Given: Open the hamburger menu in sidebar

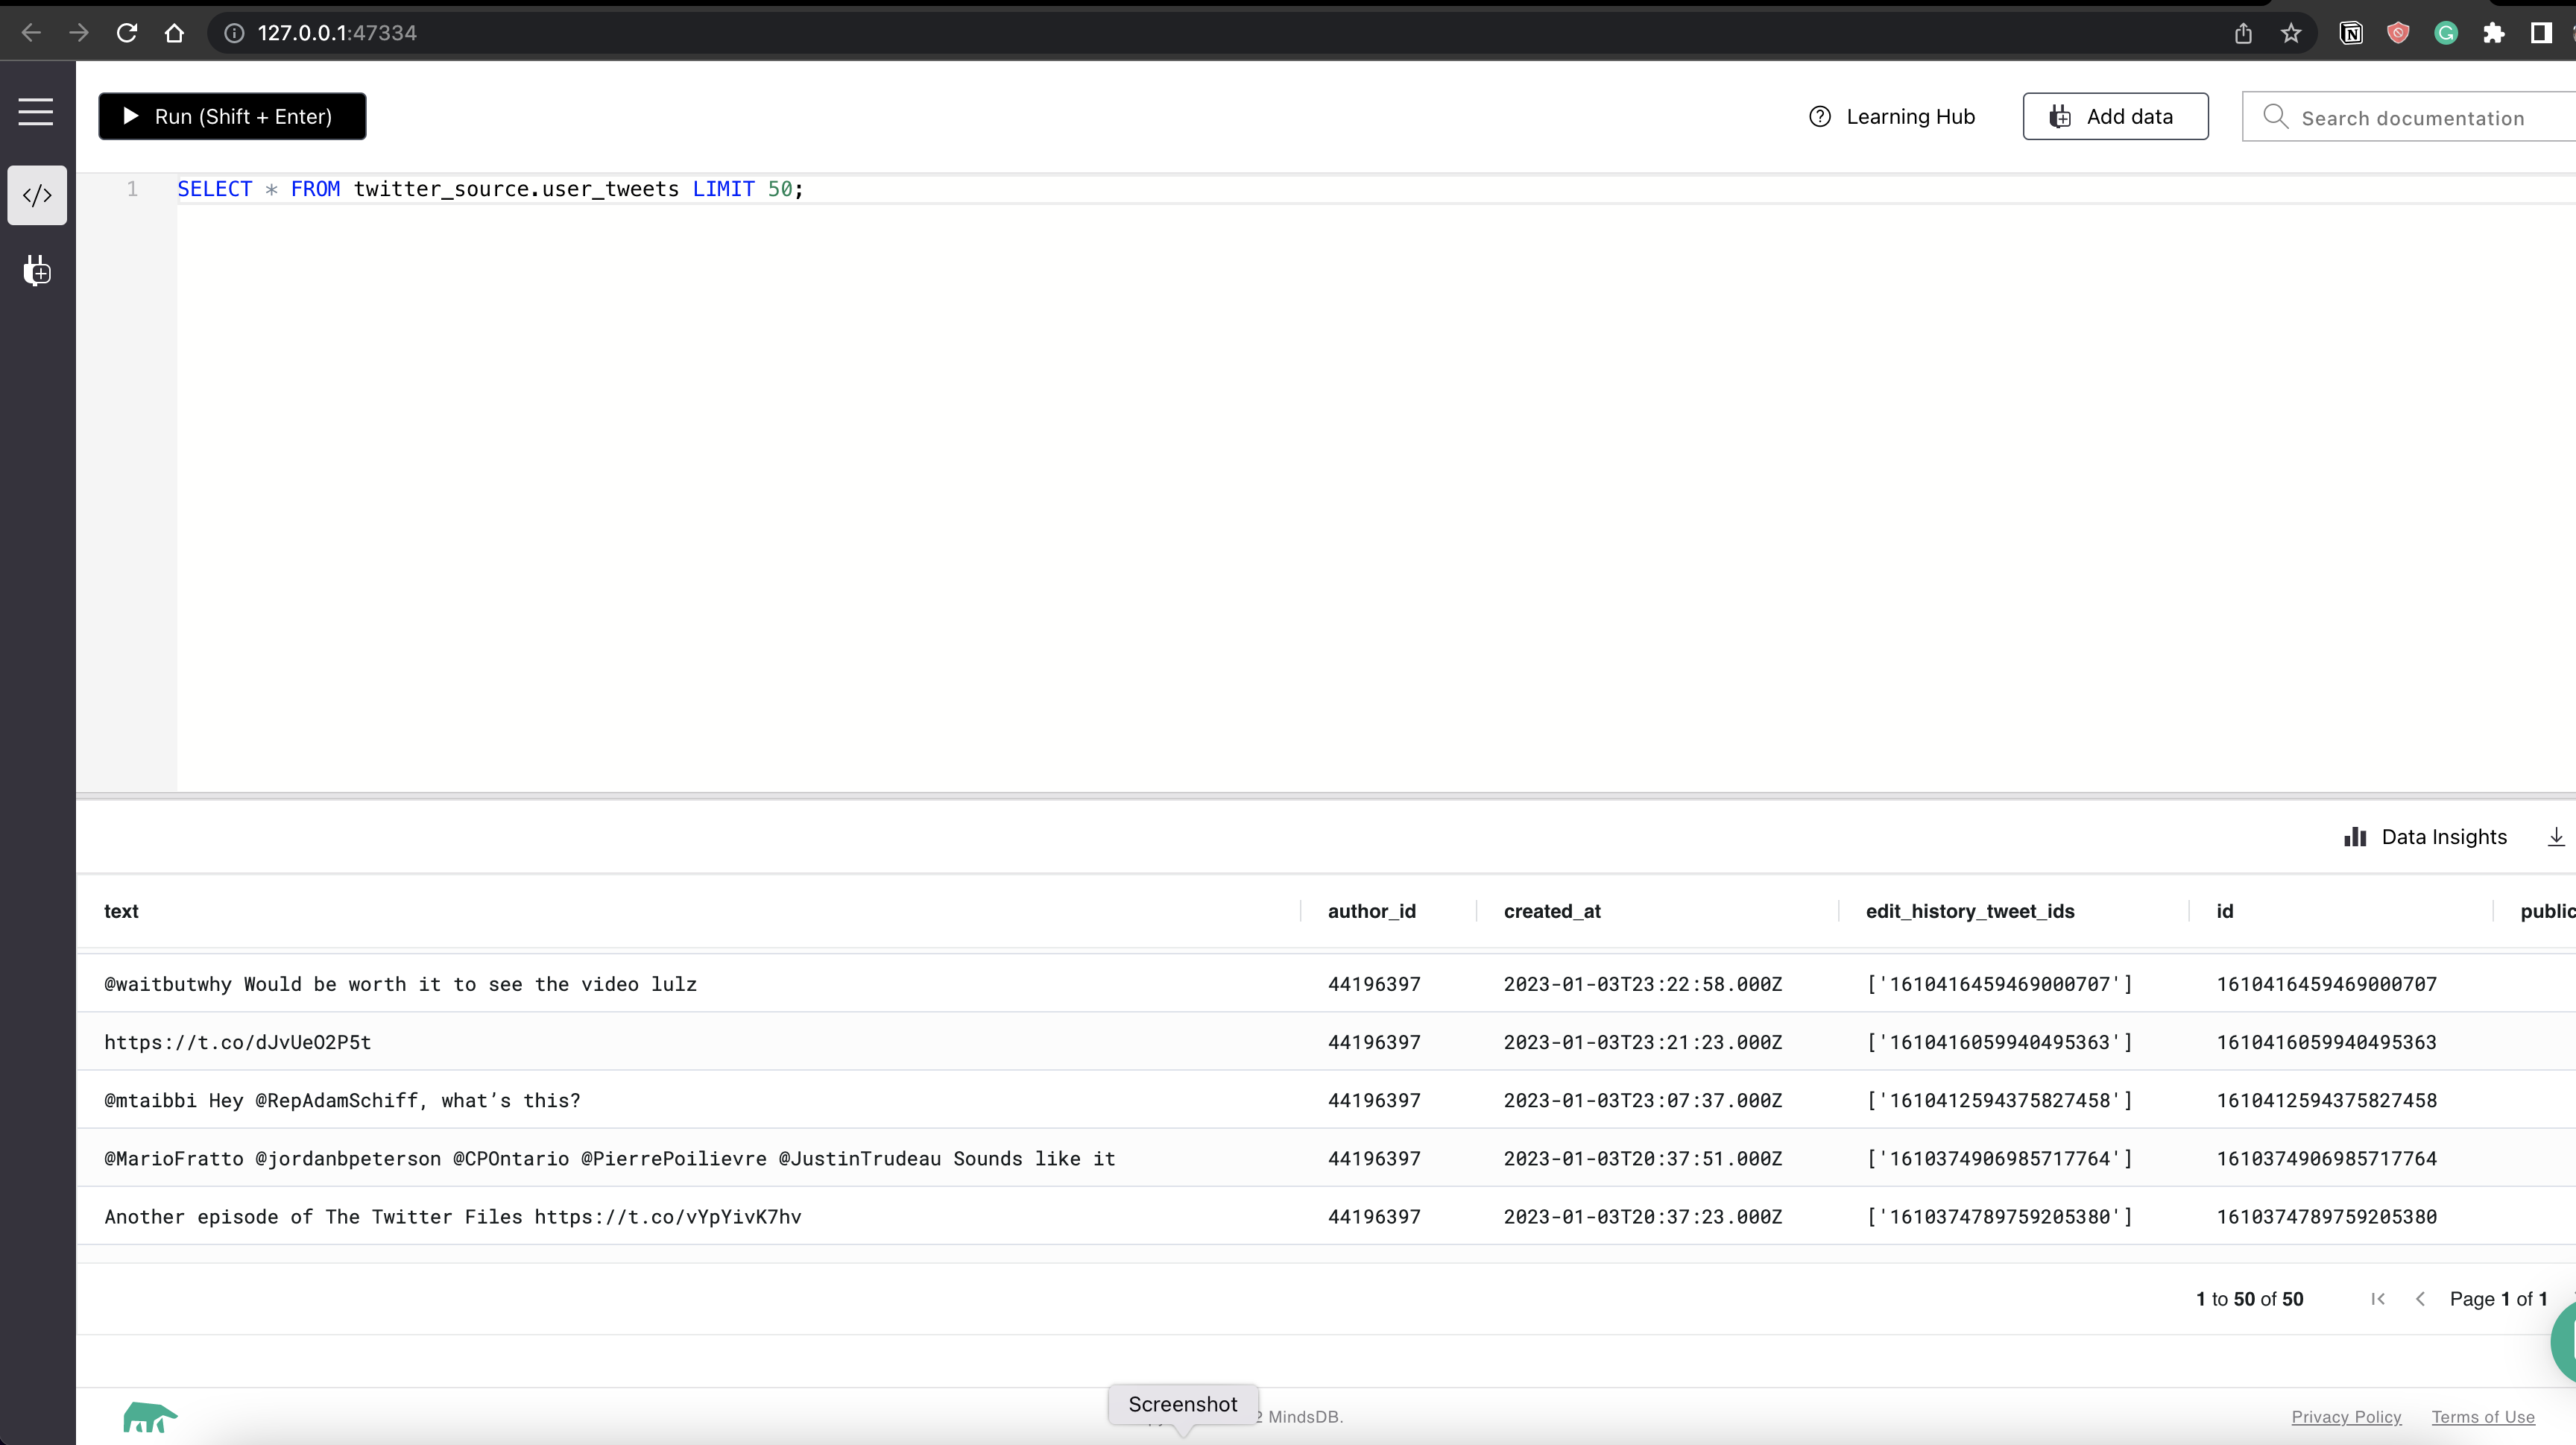Looking at the screenshot, I should click(36, 112).
